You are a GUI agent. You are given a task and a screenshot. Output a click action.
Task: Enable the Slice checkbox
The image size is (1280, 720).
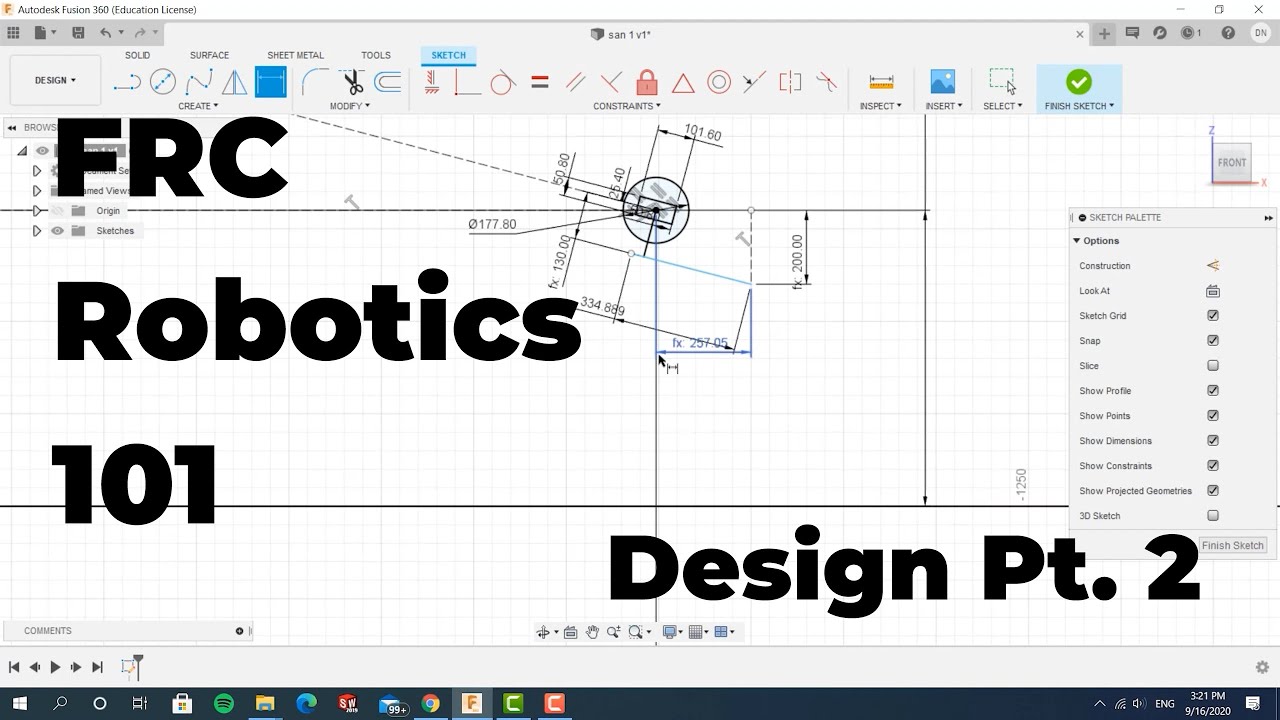[x=1213, y=366]
